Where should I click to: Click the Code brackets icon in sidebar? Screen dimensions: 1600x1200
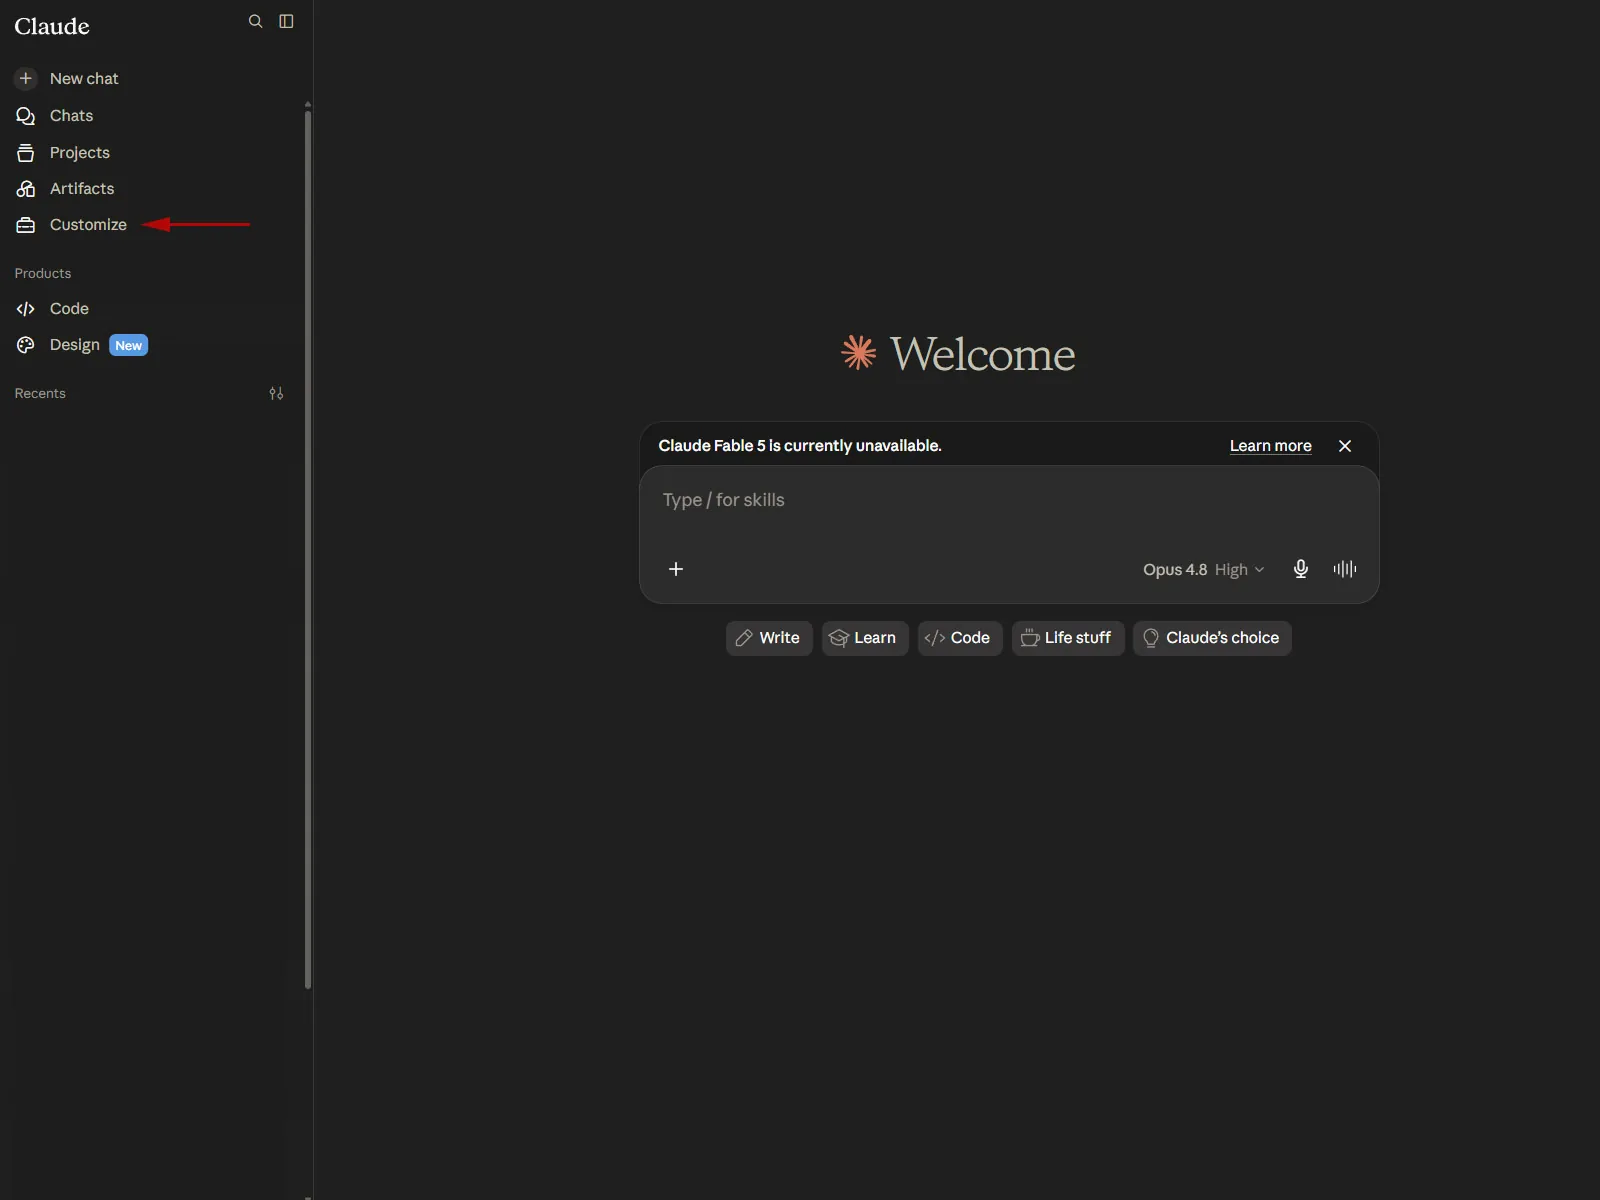coord(26,309)
